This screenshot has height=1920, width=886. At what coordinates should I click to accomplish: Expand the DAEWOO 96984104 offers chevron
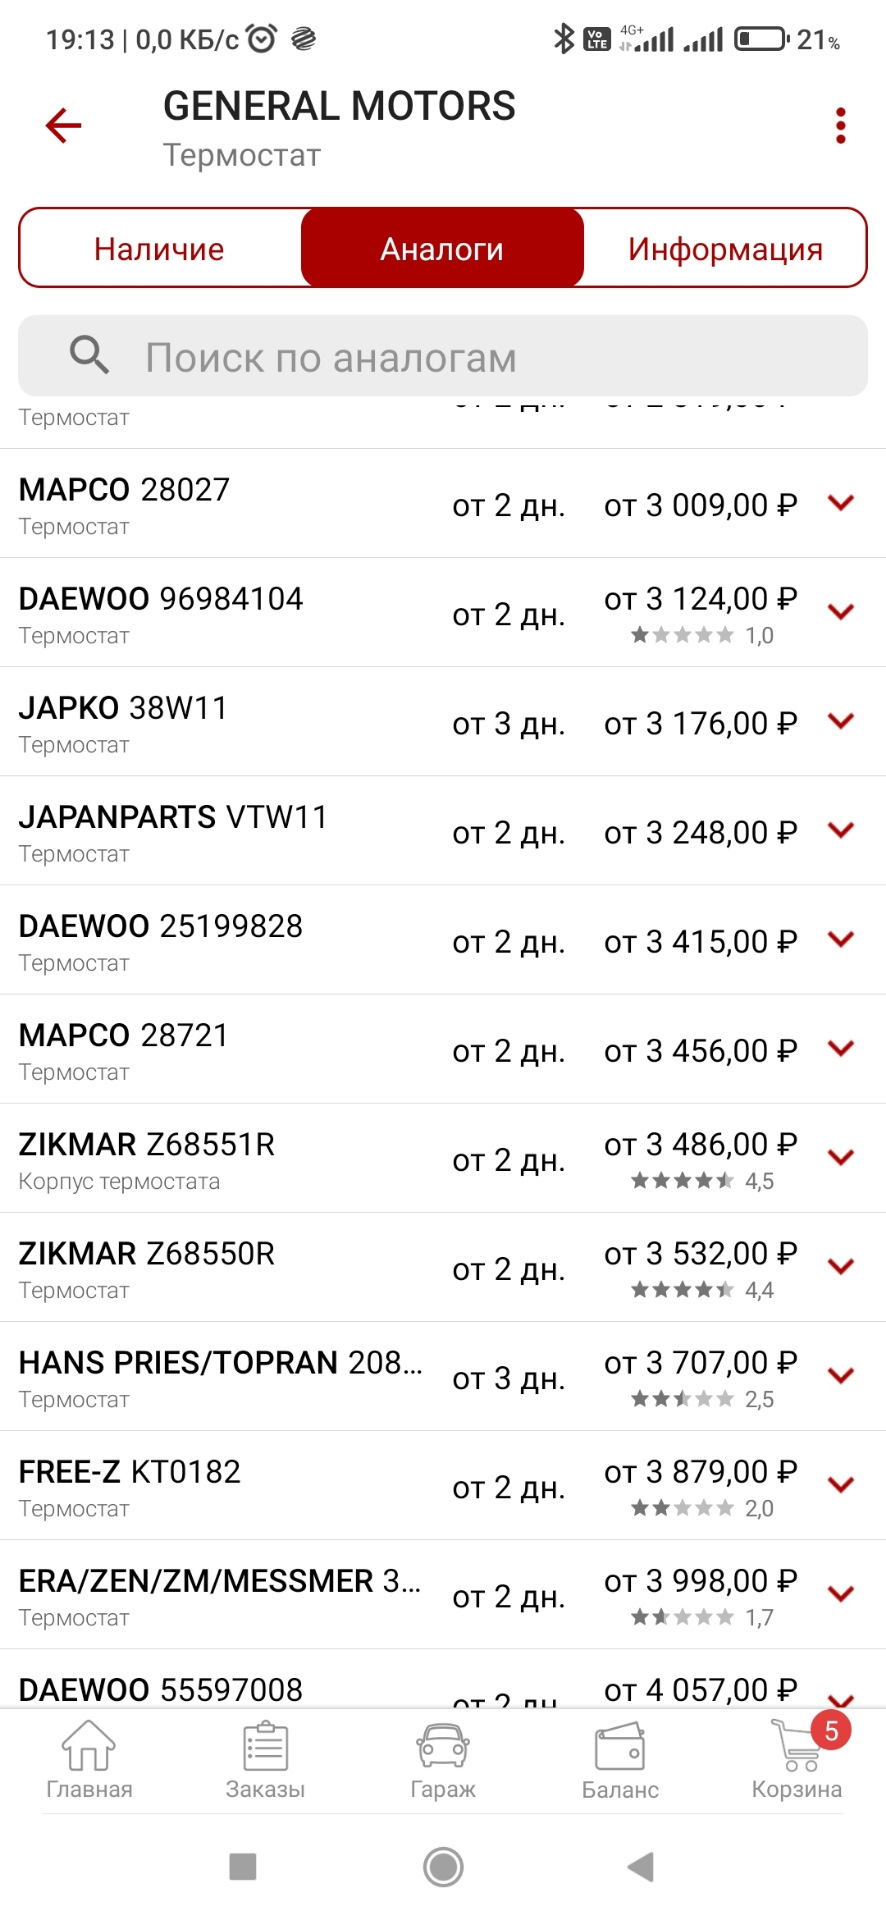(841, 612)
